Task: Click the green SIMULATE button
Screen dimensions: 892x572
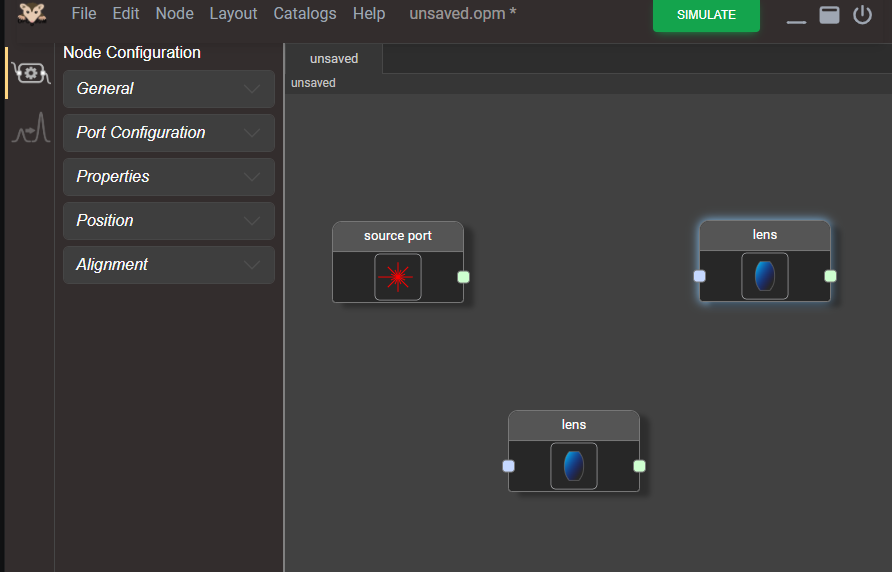Action: tap(706, 15)
